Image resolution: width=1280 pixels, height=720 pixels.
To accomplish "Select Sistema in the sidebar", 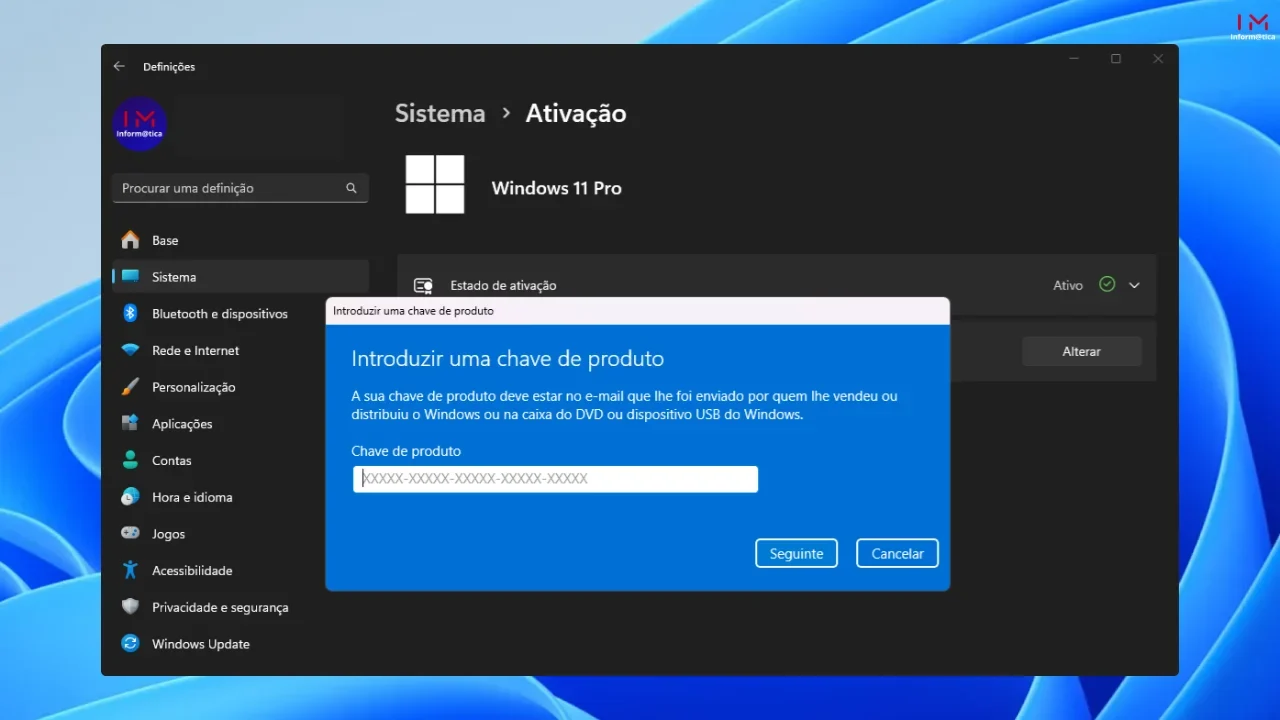I will tap(240, 277).
